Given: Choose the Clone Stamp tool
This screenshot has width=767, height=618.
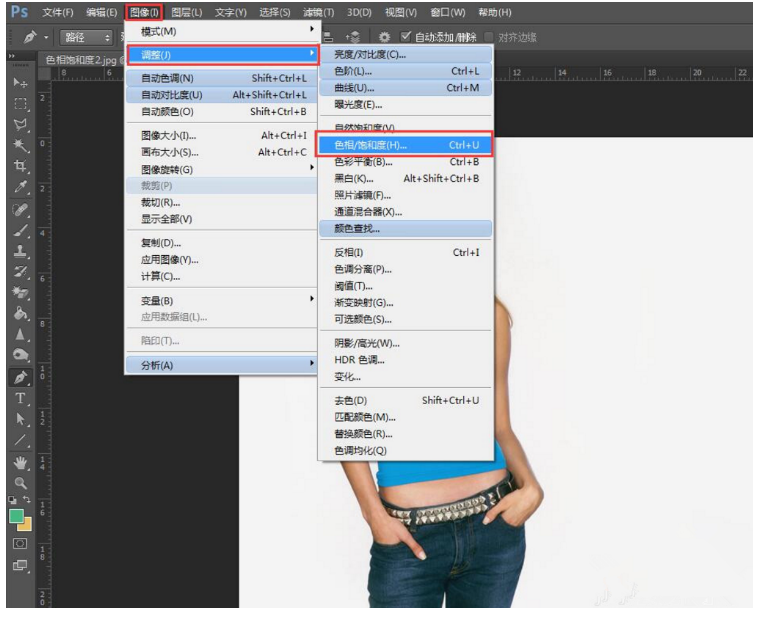Looking at the screenshot, I should click(x=20, y=251).
